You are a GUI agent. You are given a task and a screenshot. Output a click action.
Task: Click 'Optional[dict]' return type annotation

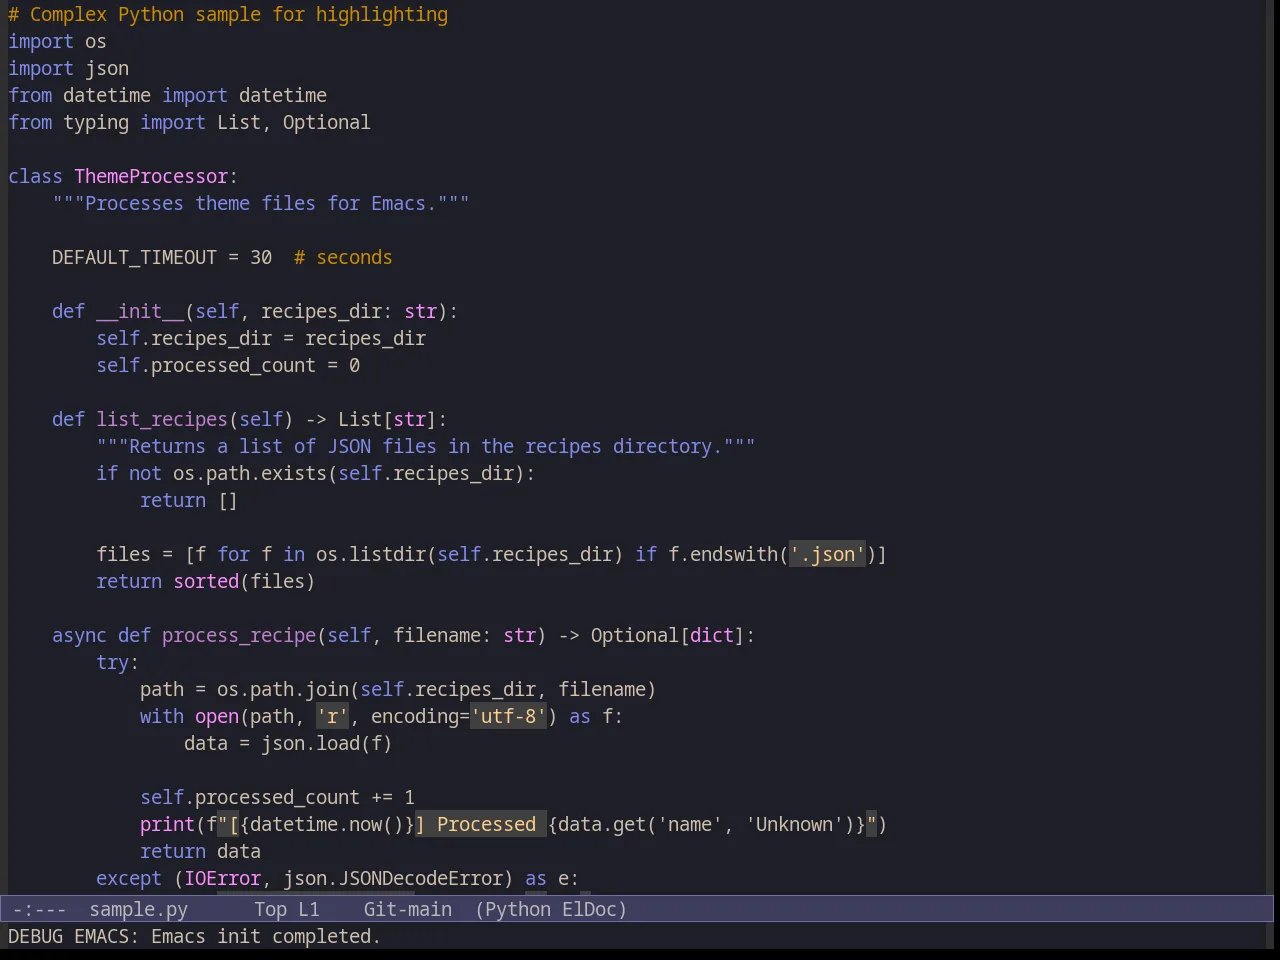[x=668, y=635]
